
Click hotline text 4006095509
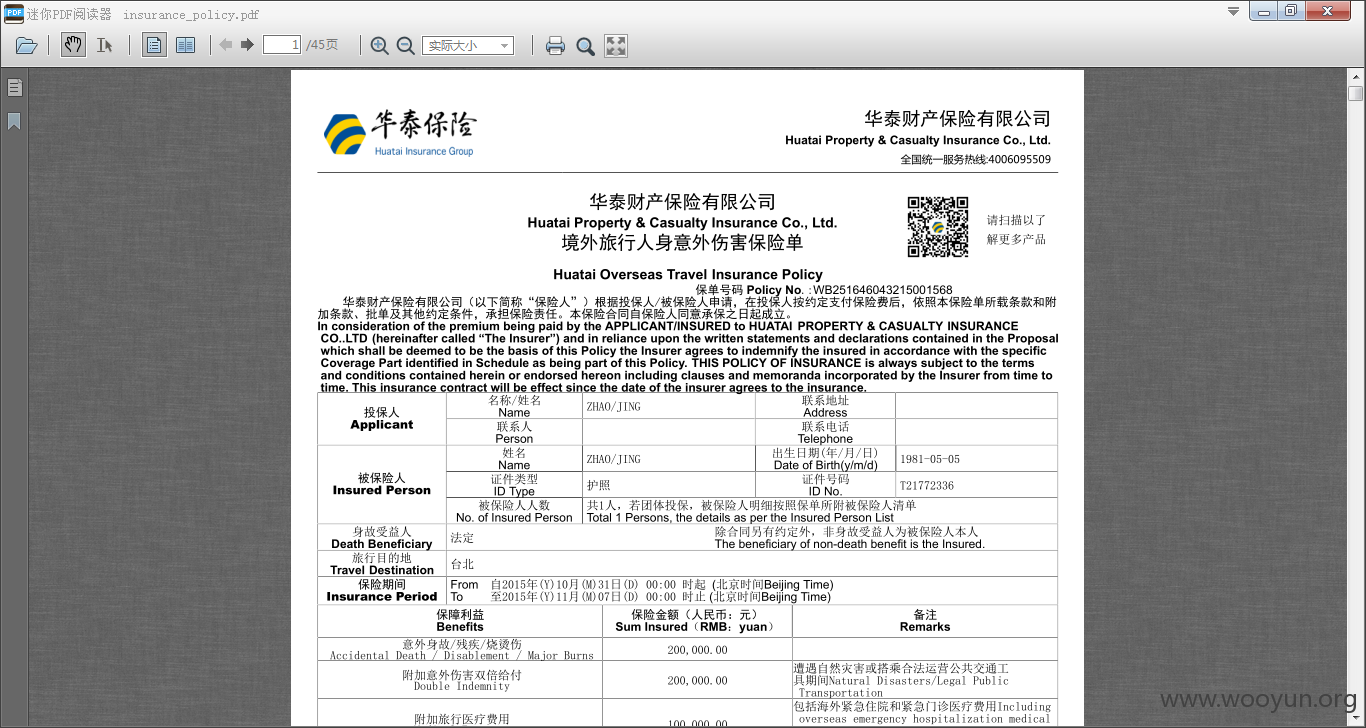[1019, 159]
